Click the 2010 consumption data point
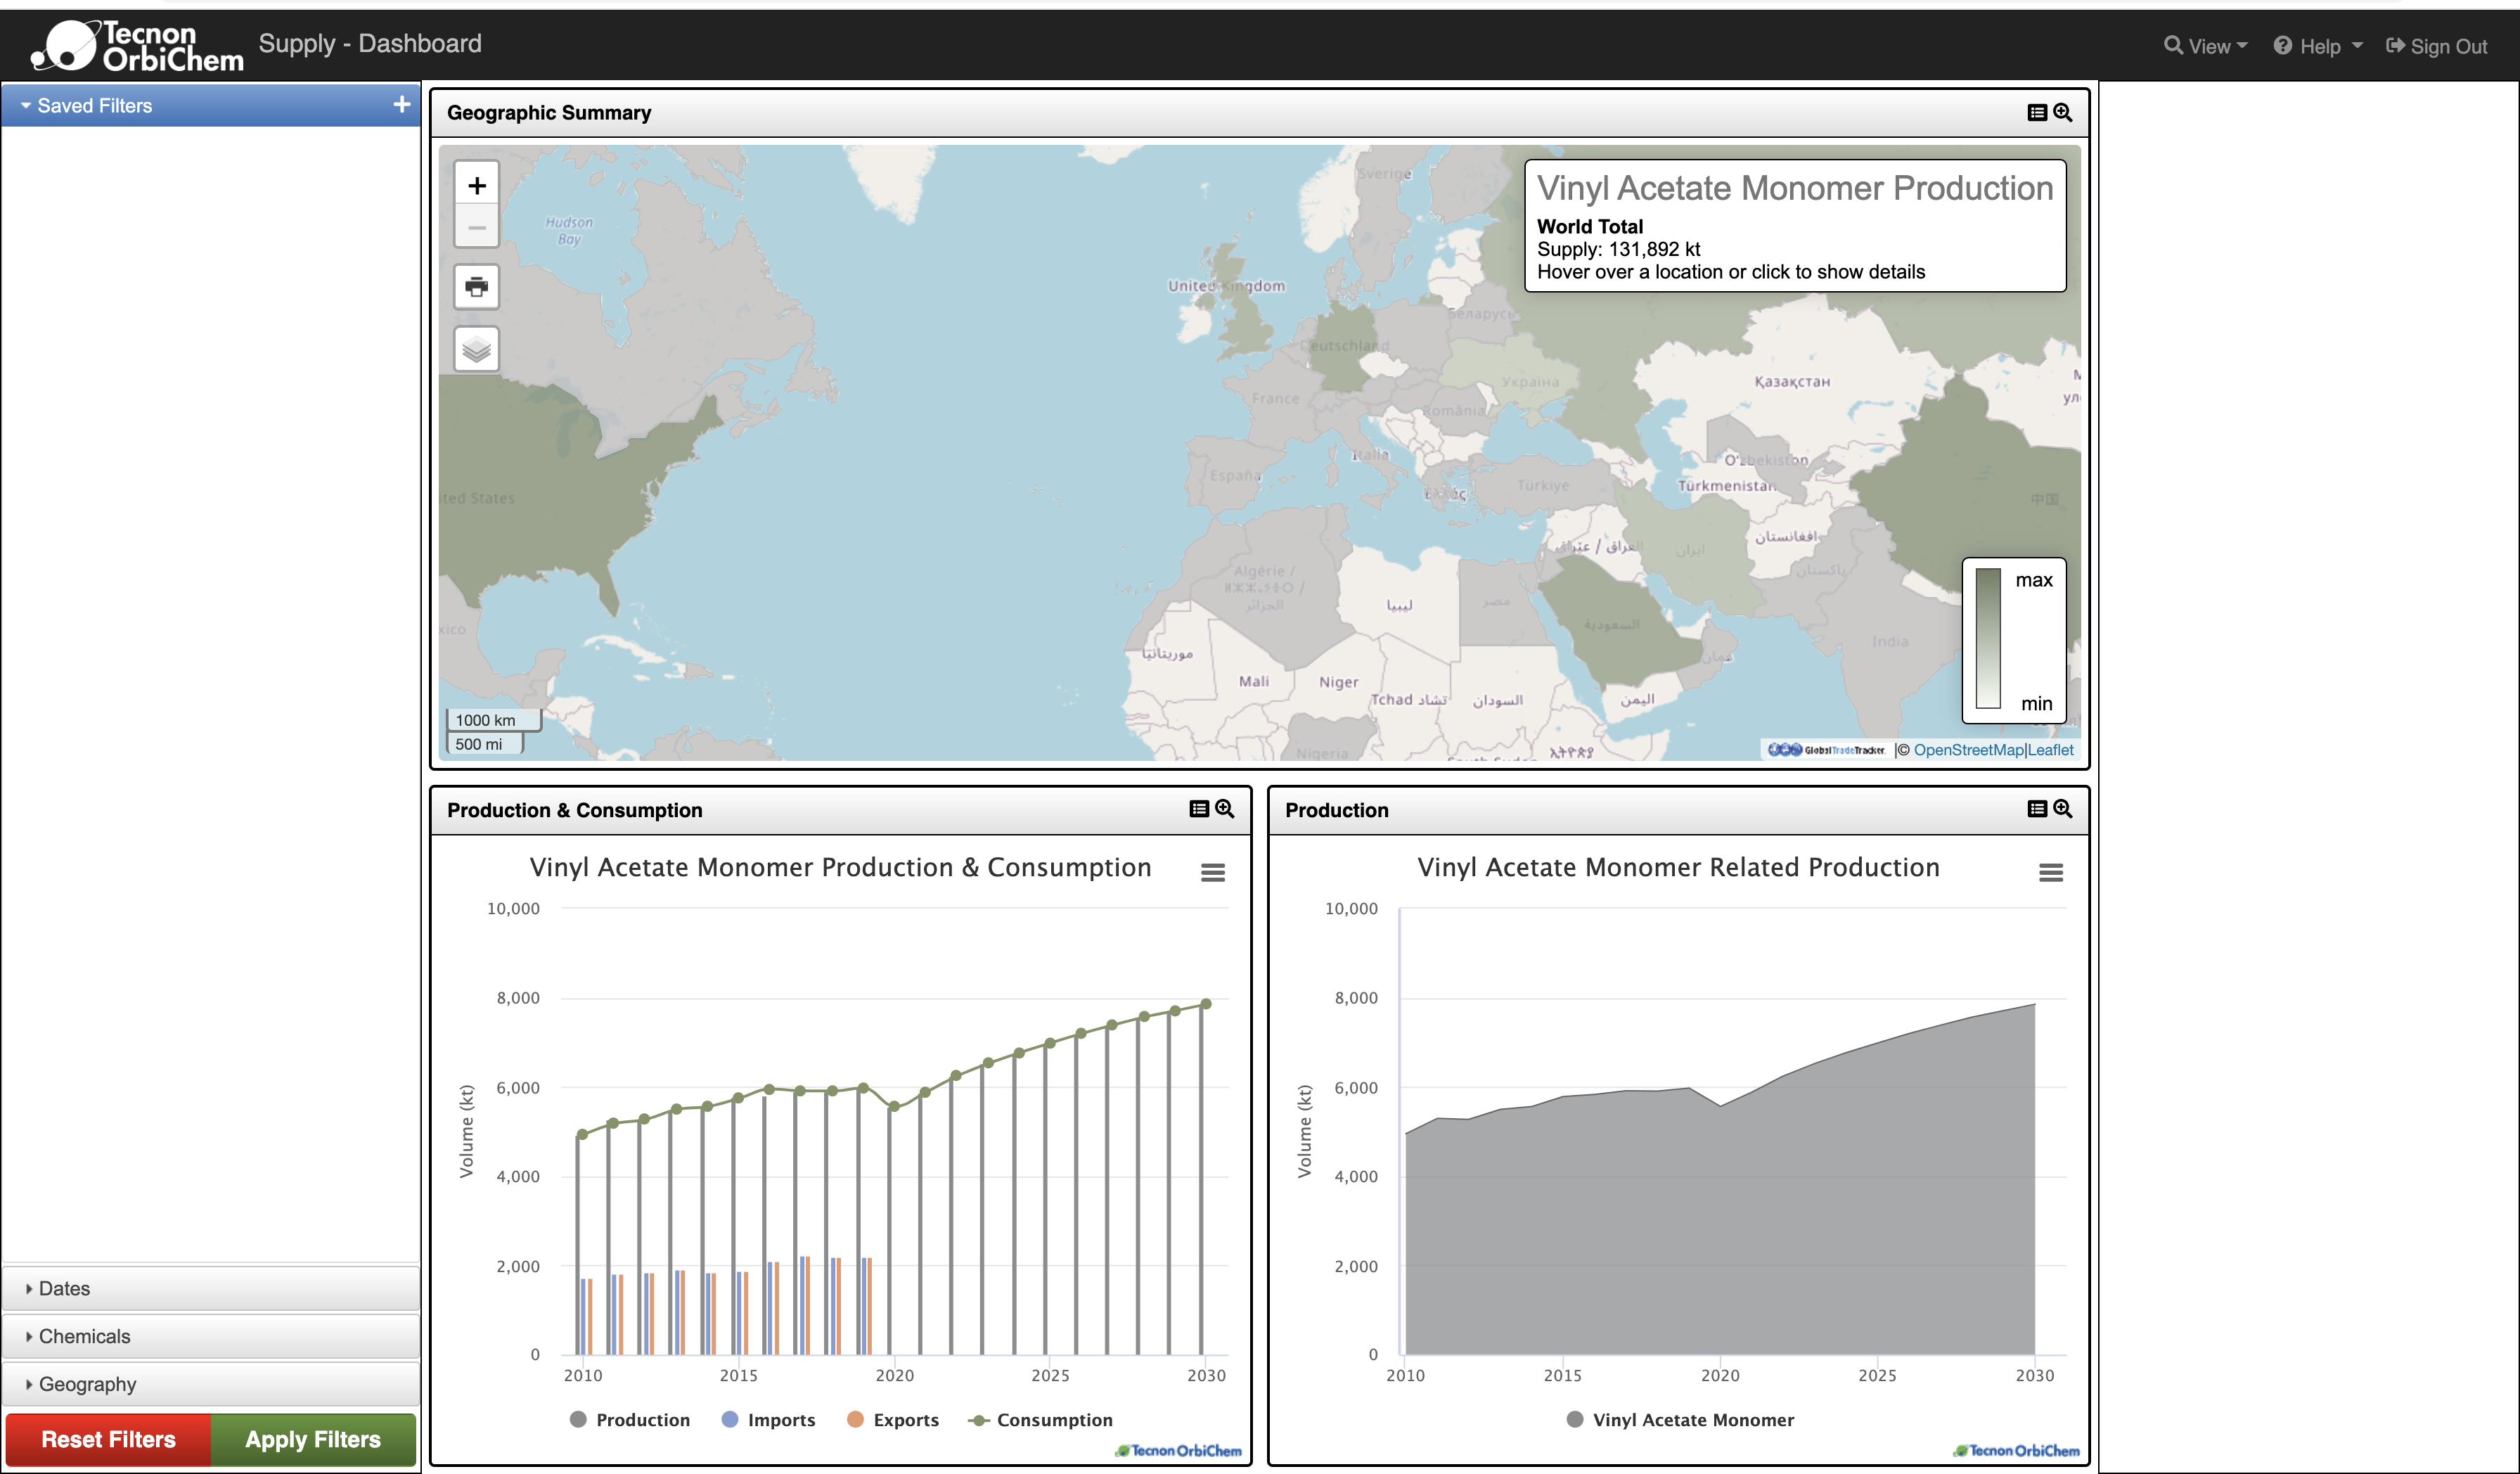The height and width of the screenshot is (1474, 2520). point(582,1135)
